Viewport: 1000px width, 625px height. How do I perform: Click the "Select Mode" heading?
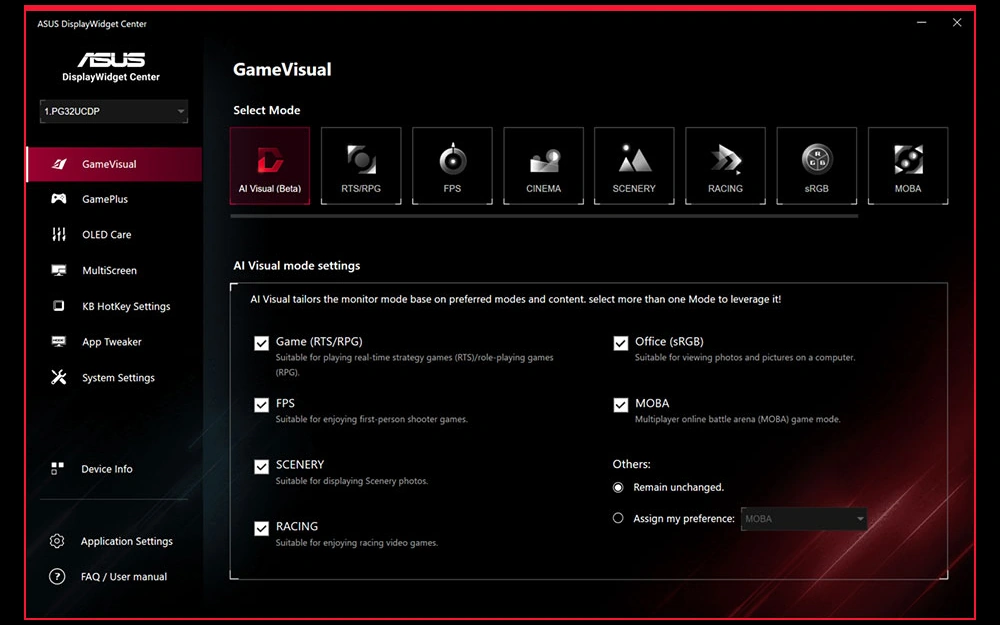[x=267, y=110]
